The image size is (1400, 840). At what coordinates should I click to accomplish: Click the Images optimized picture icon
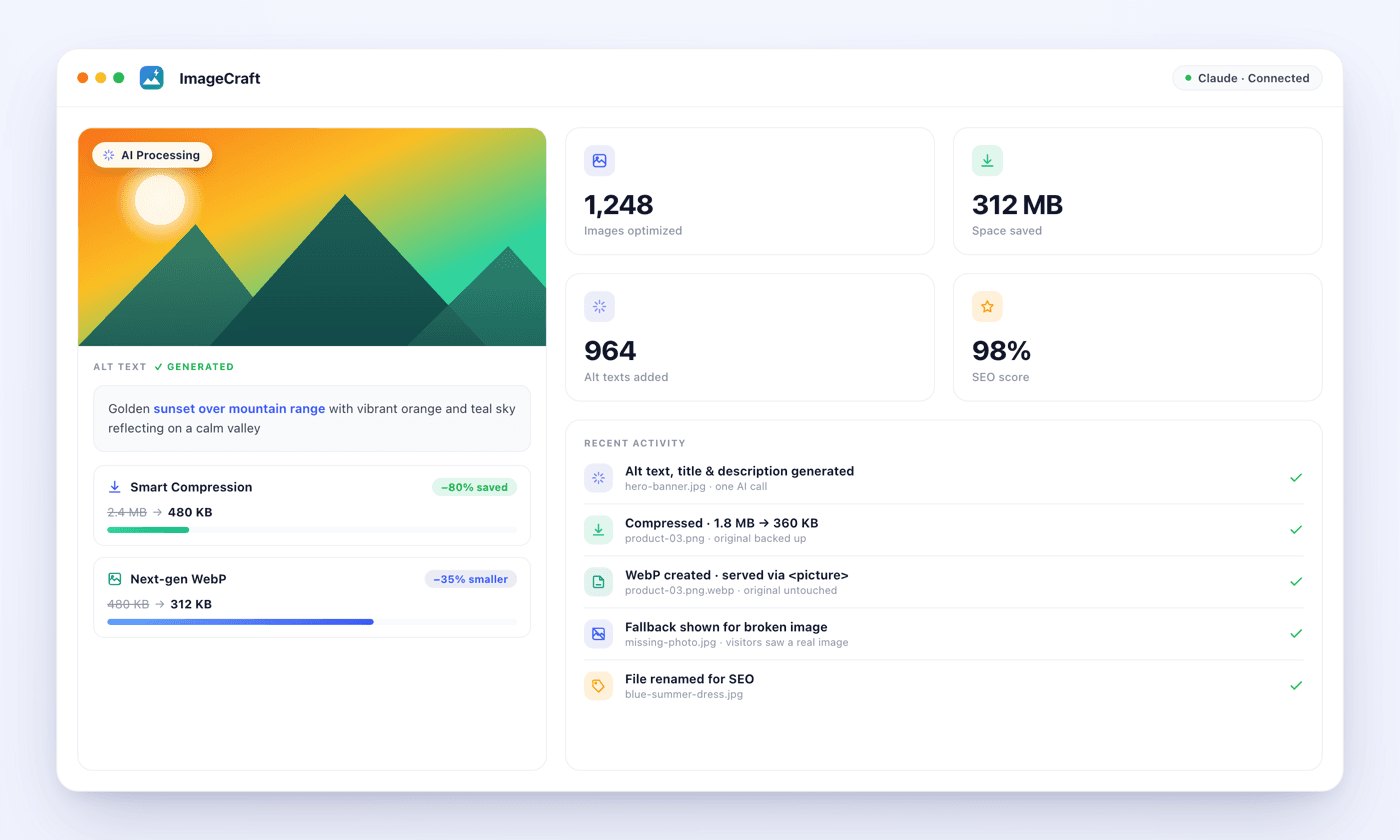tap(599, 160)
